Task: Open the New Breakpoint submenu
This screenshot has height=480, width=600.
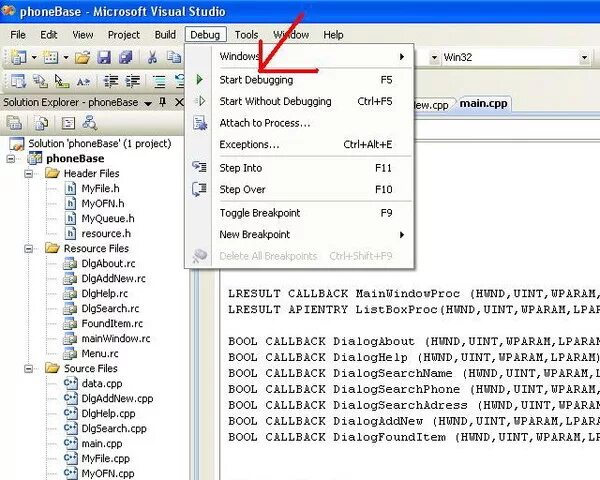Action: coord(299,234)
